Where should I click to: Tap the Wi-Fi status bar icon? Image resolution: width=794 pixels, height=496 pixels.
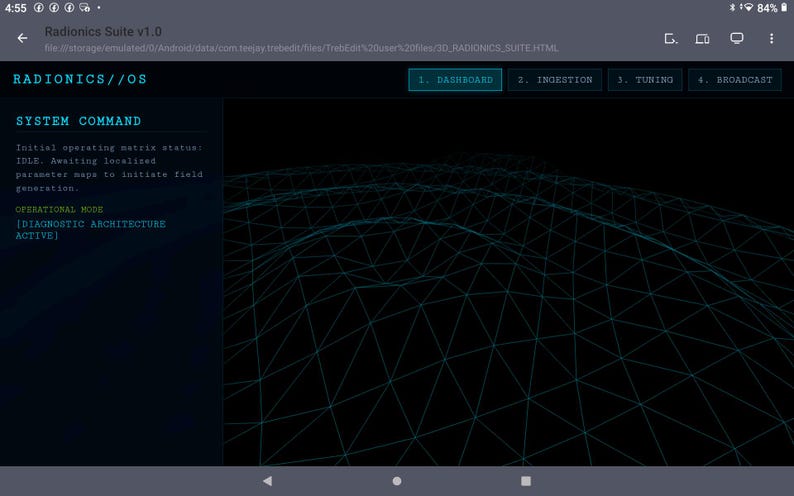click(x=747, y=8)
